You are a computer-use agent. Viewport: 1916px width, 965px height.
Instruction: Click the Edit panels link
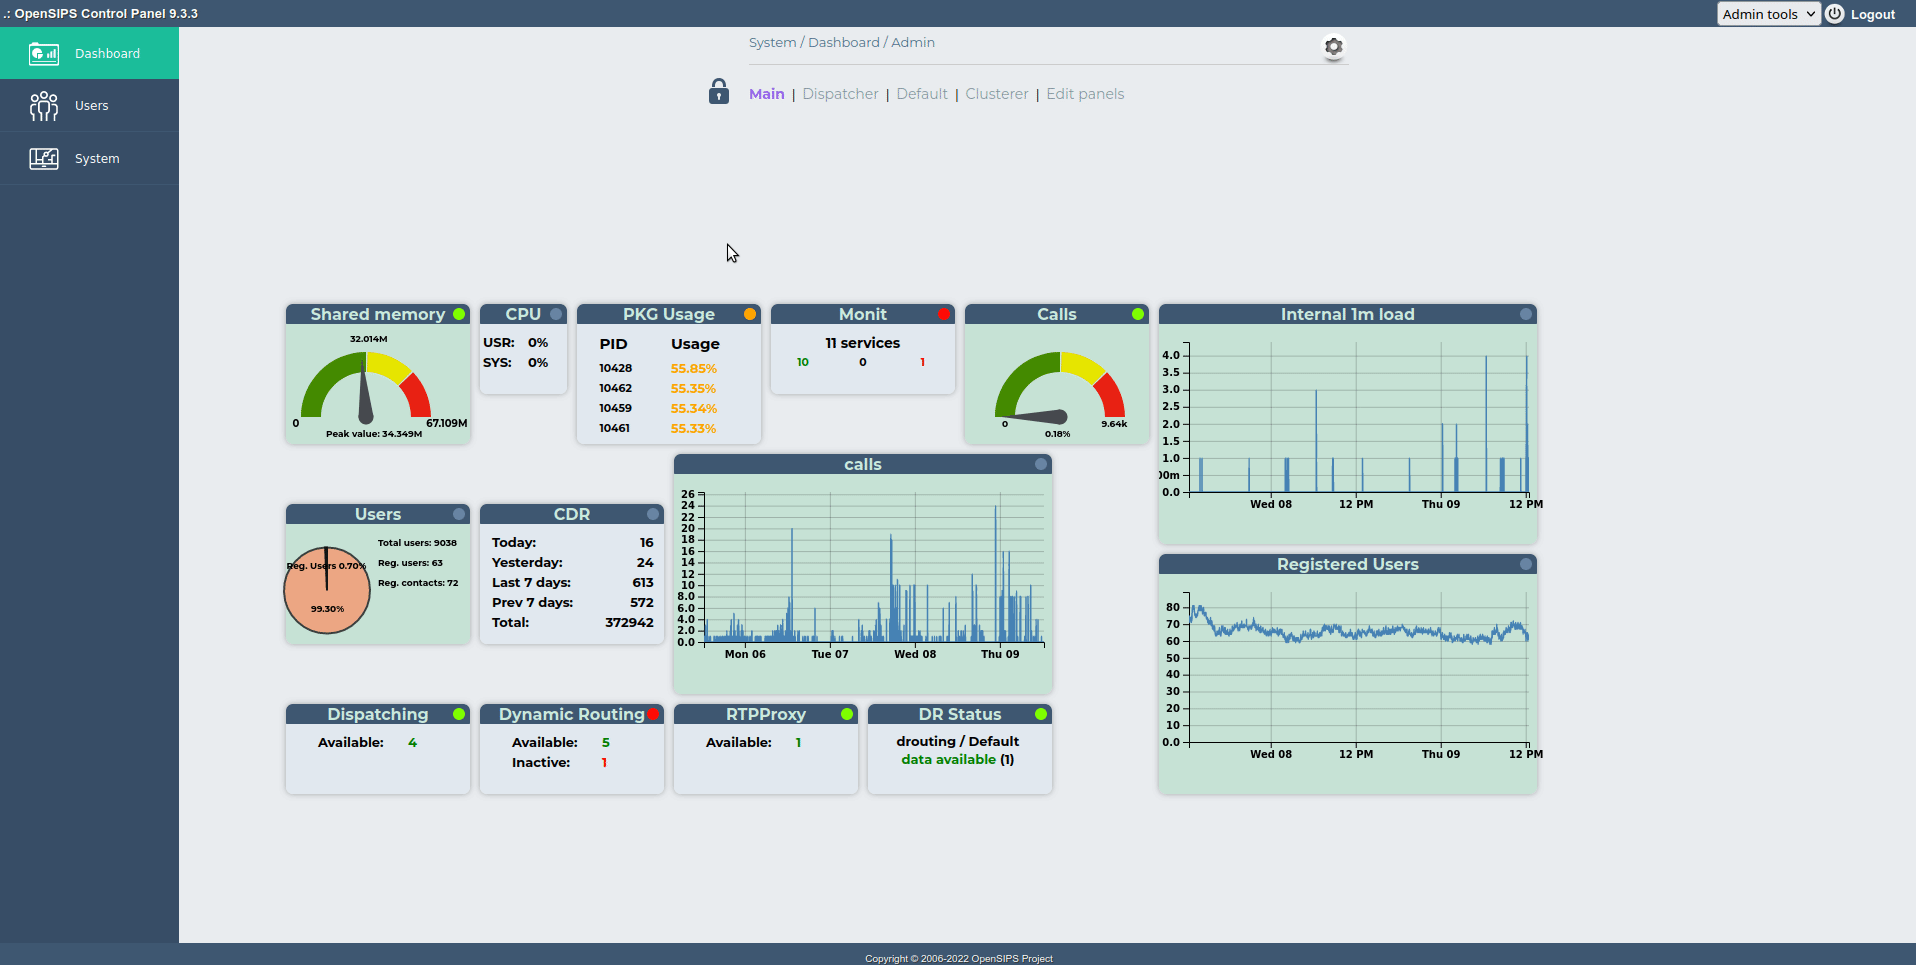[1084, 93]
